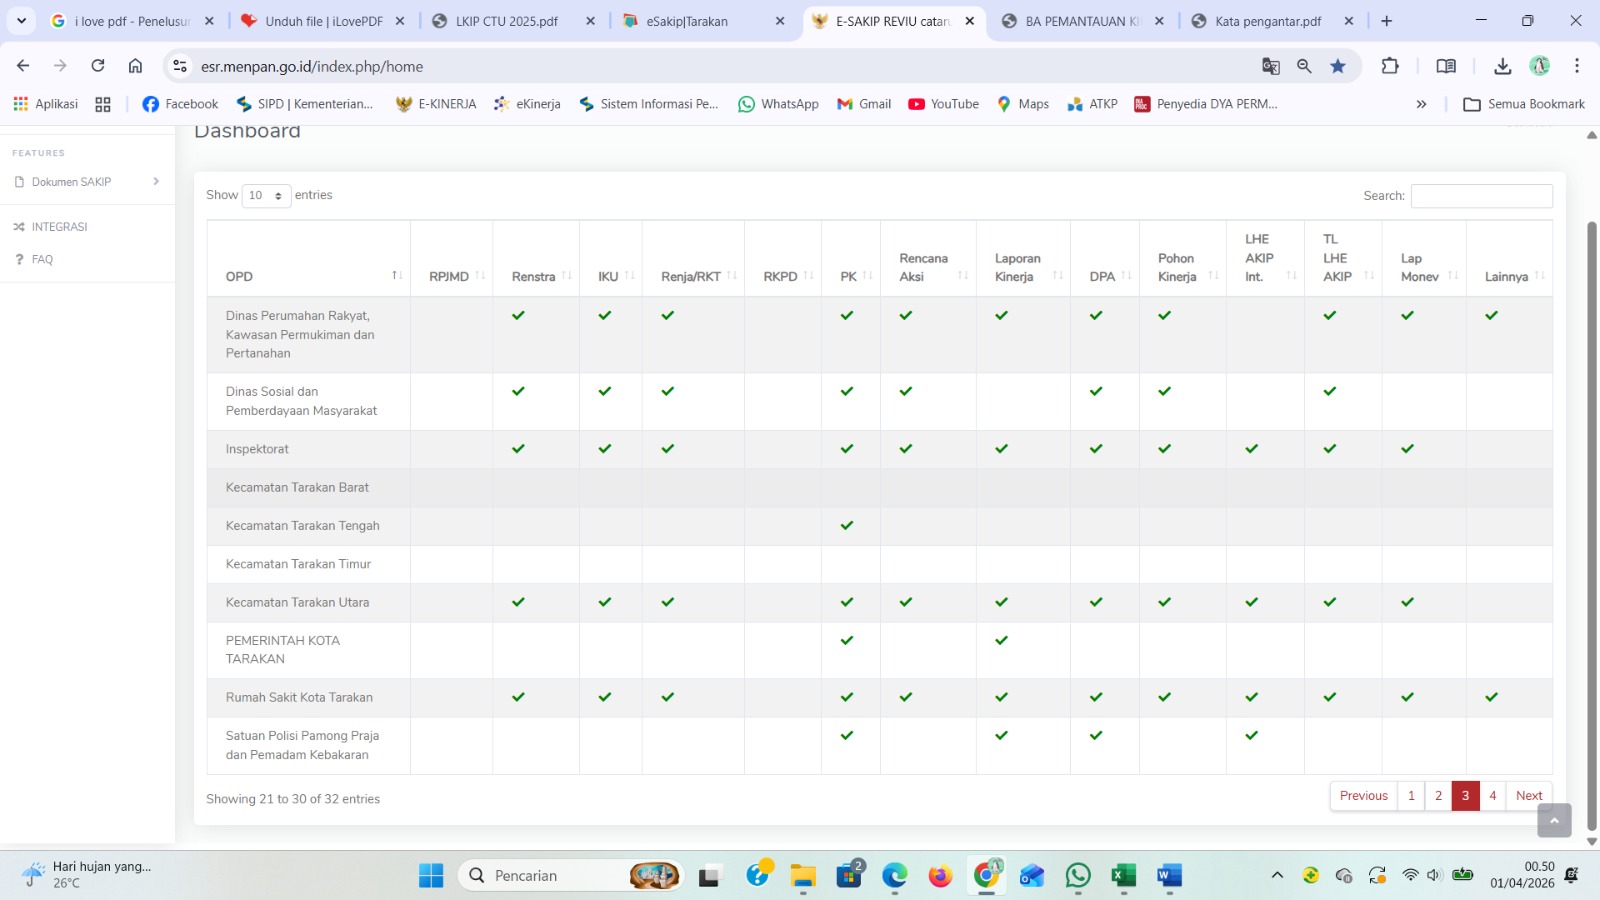Go to page 4 of the table
1600x900 pixels.
1492,796
